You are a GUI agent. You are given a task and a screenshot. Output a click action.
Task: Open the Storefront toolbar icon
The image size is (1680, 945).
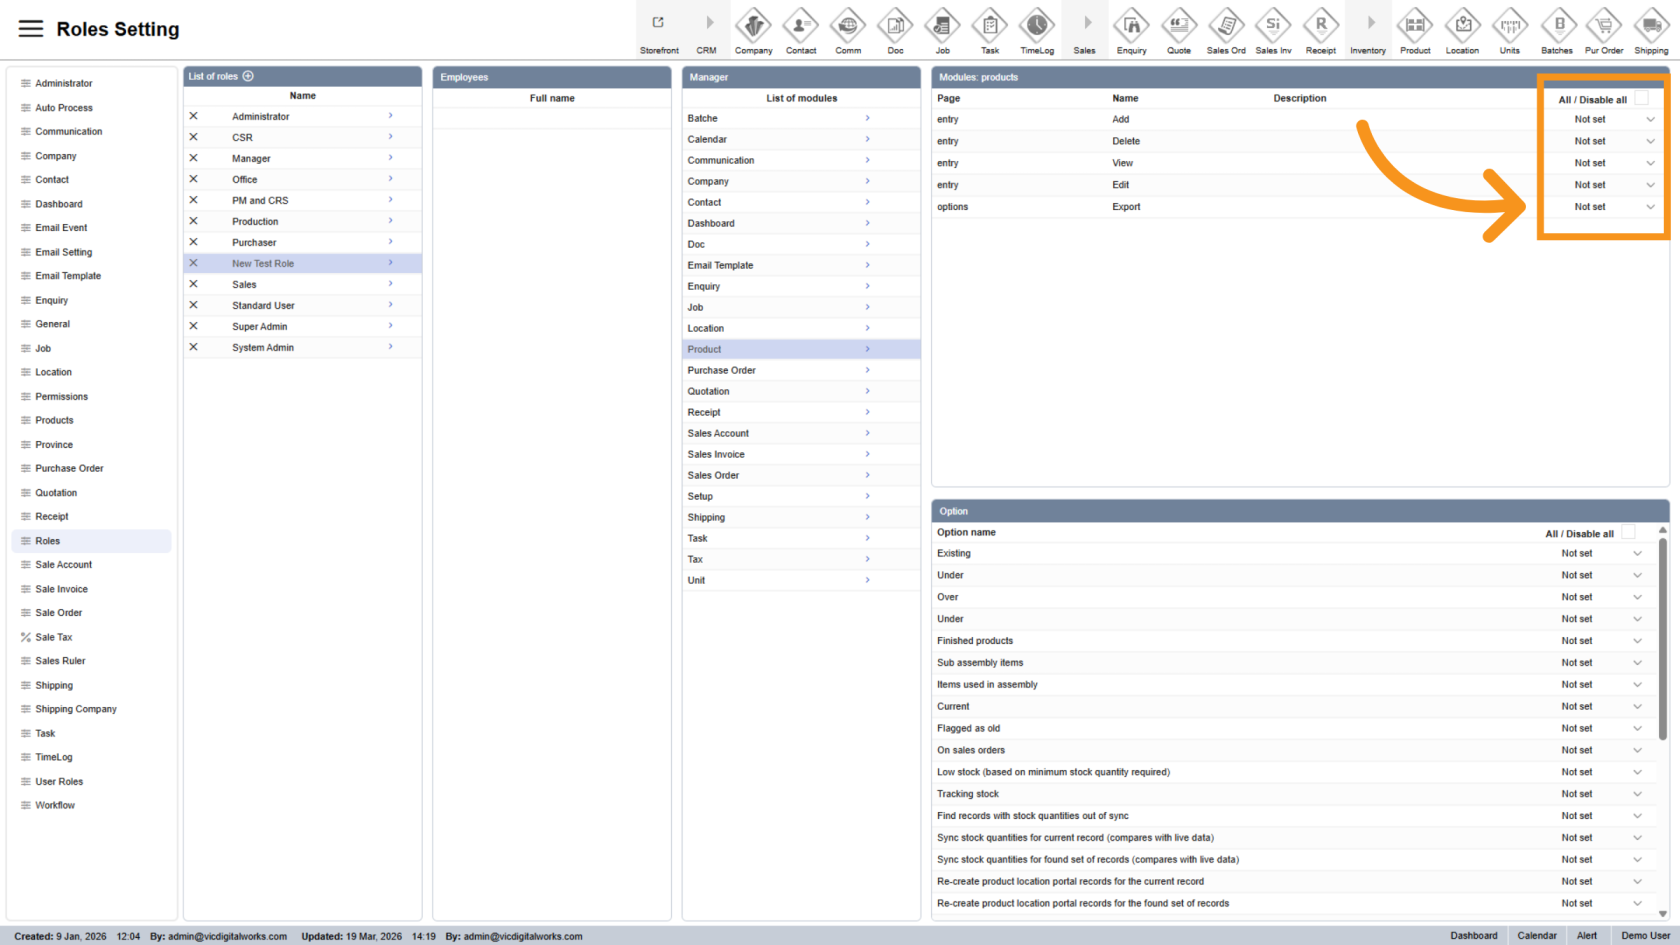[x=659, y=24]
